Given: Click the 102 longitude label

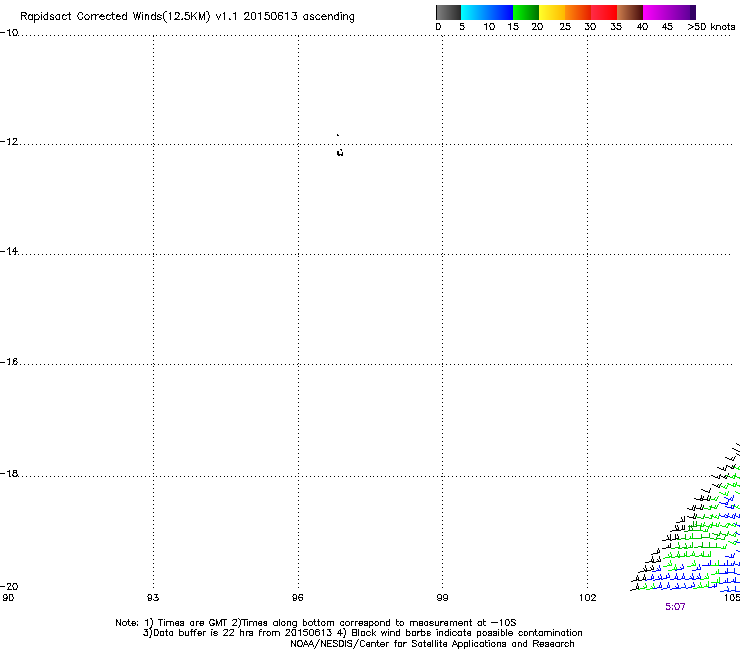Looking at the screenshot, I should click(588, 598).
